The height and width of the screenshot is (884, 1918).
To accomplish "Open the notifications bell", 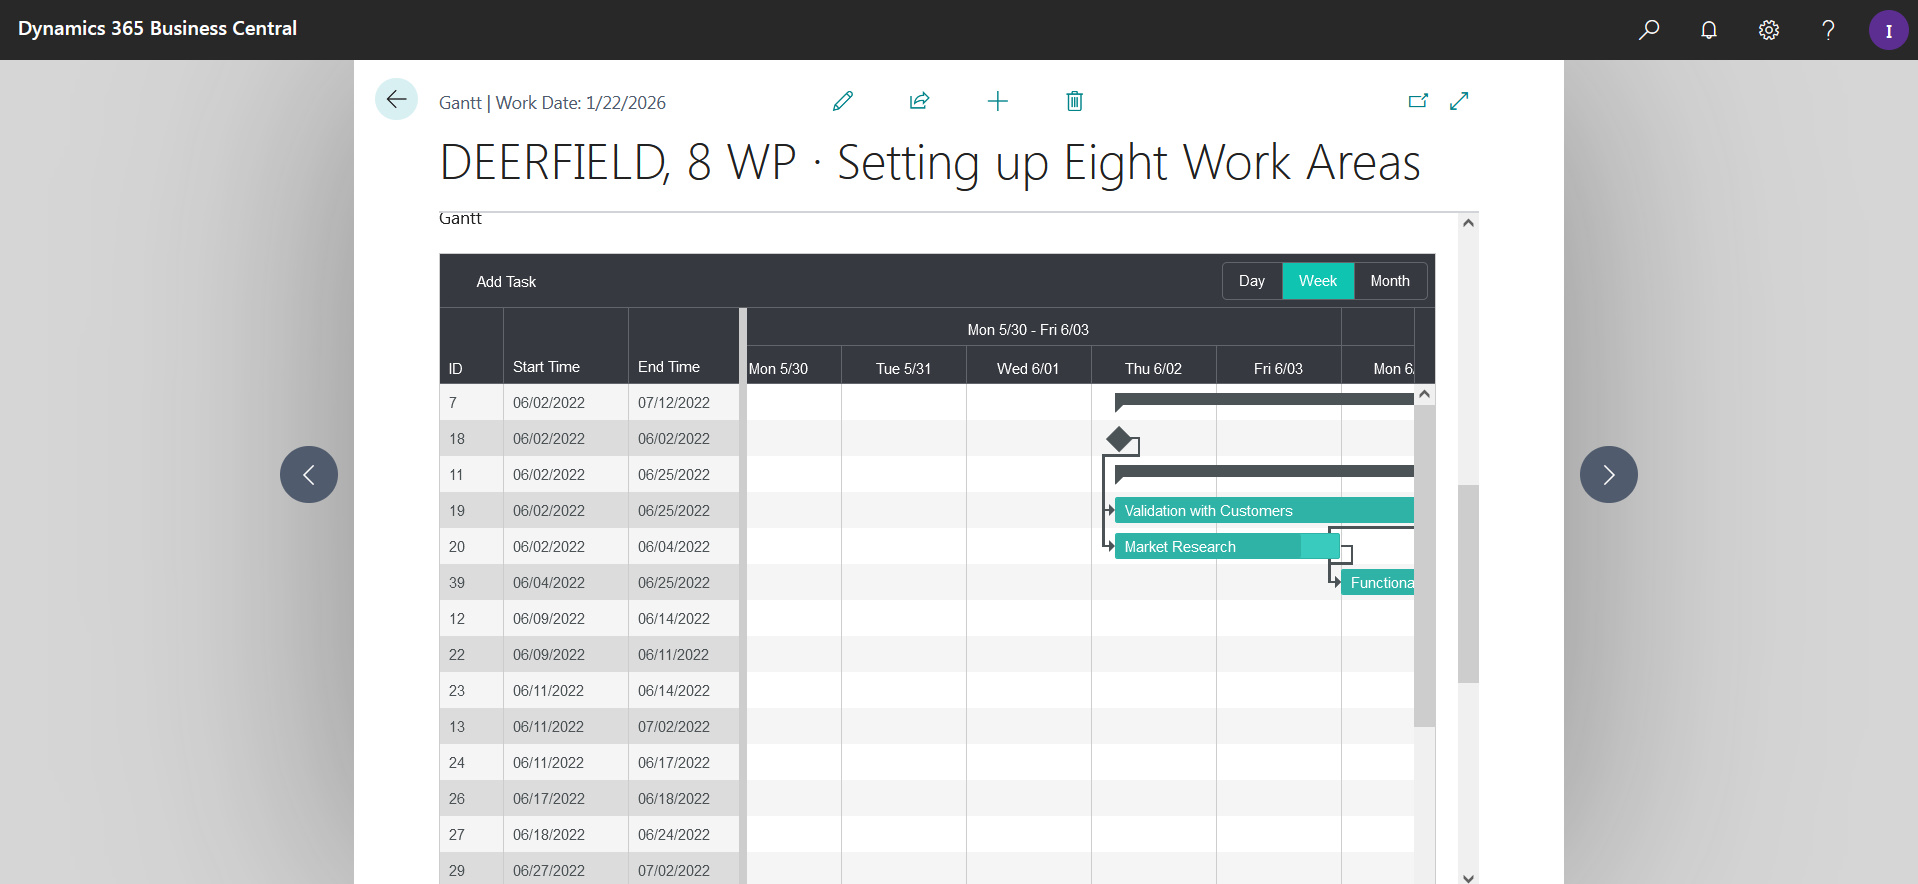I will 1709,30.
